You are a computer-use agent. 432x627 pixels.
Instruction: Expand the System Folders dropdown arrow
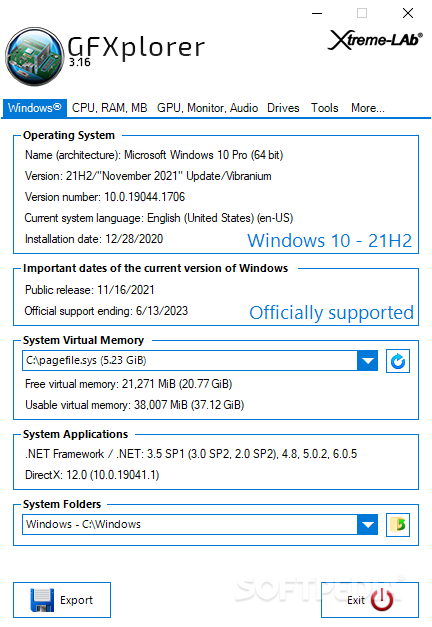click(368, 525)
